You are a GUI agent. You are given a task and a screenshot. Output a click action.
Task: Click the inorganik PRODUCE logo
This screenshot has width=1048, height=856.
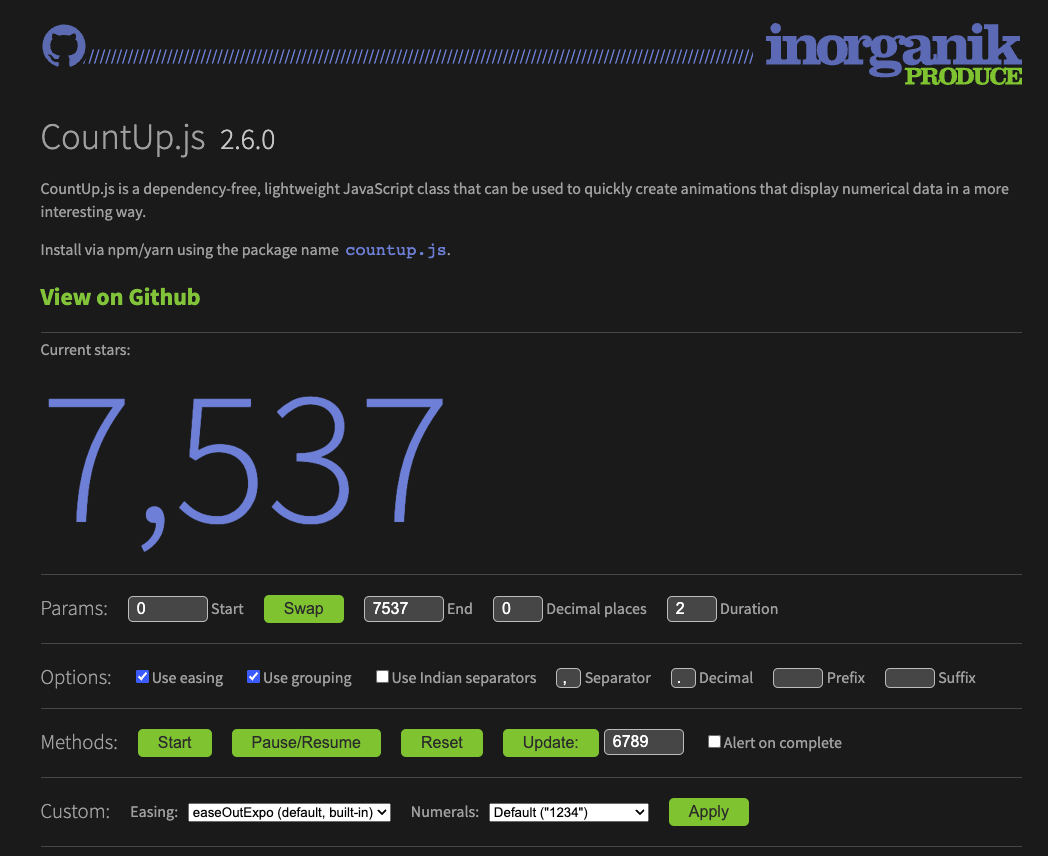[x=894, y=54]
